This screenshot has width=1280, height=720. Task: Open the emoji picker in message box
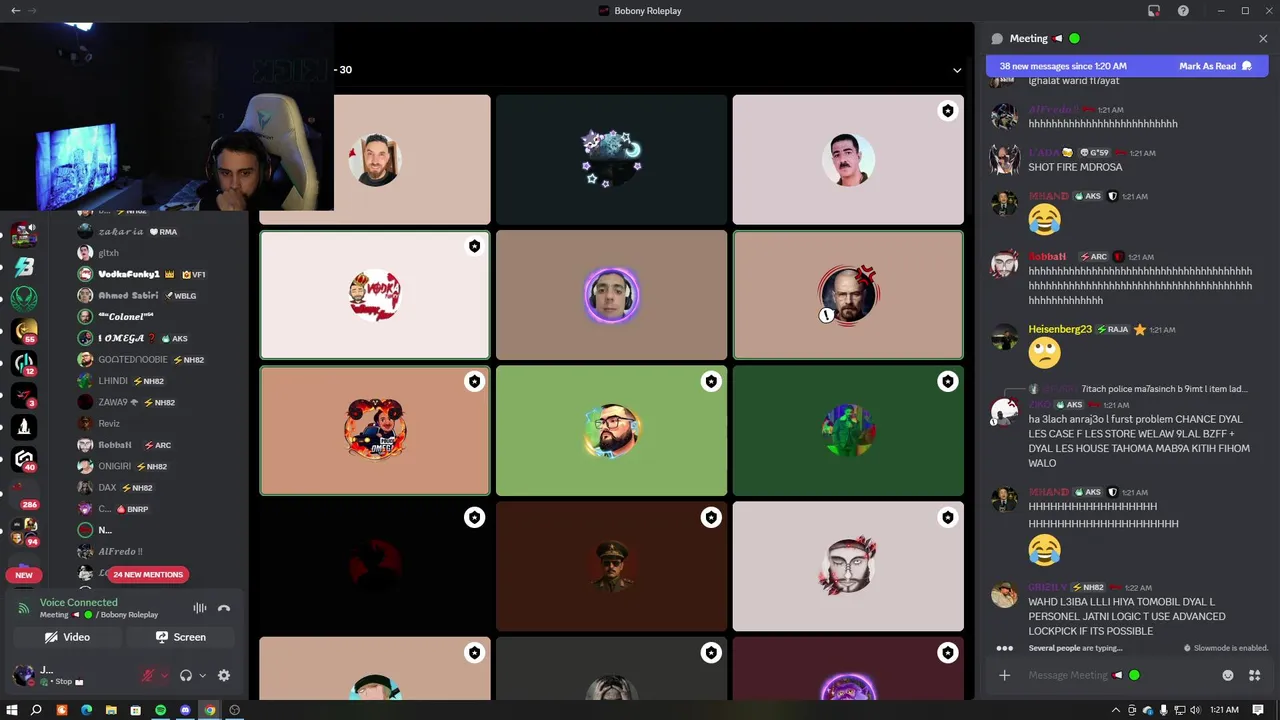tap(1228, 675)
